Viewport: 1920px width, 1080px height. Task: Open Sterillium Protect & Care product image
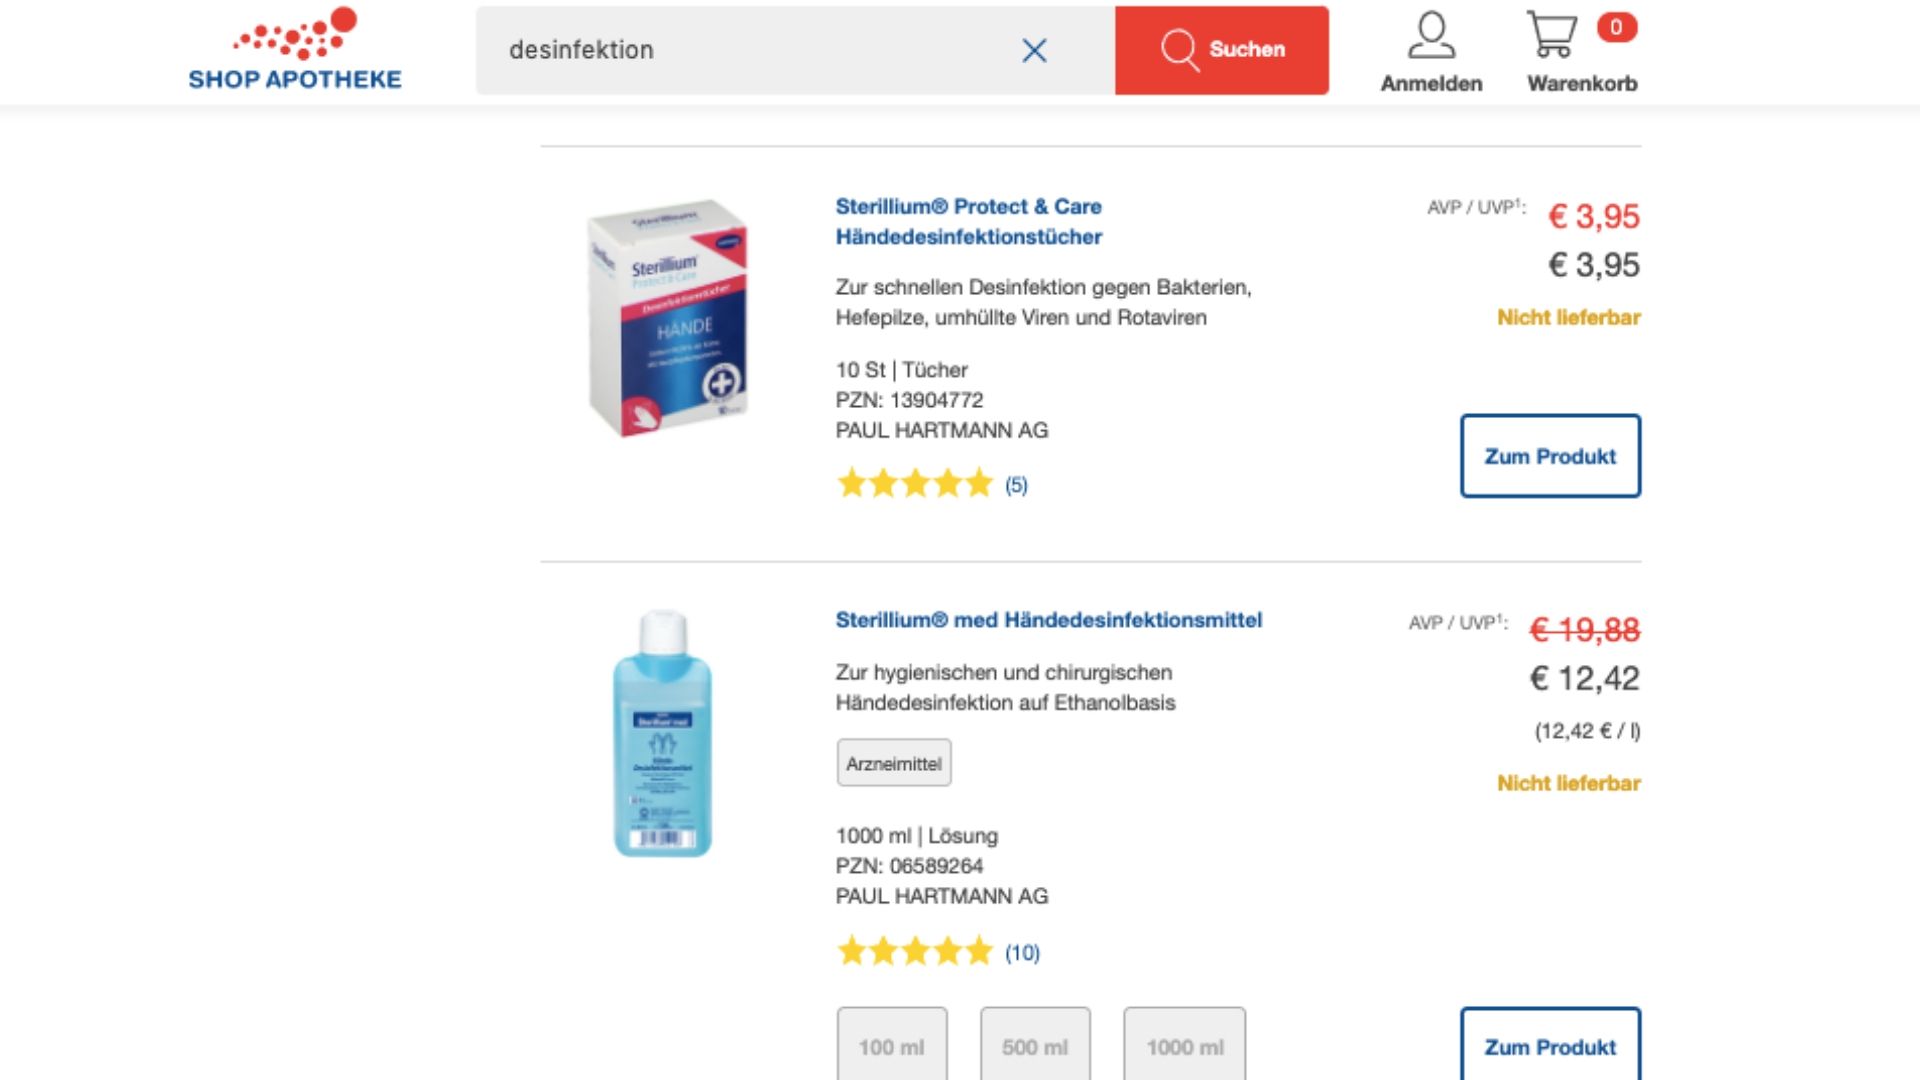(x=668, y=318)
